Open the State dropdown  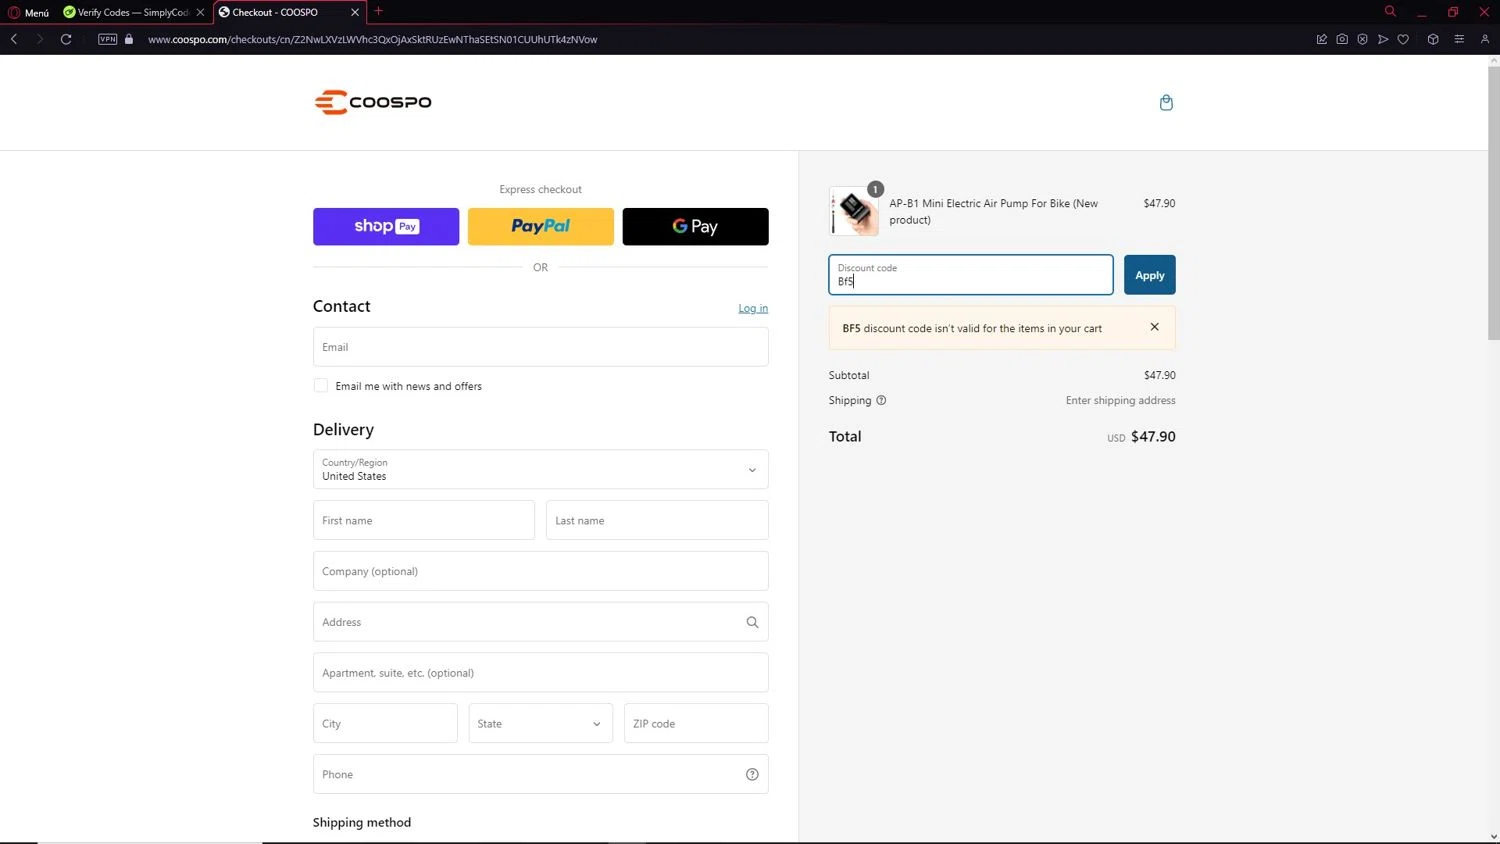coord(541,723)
